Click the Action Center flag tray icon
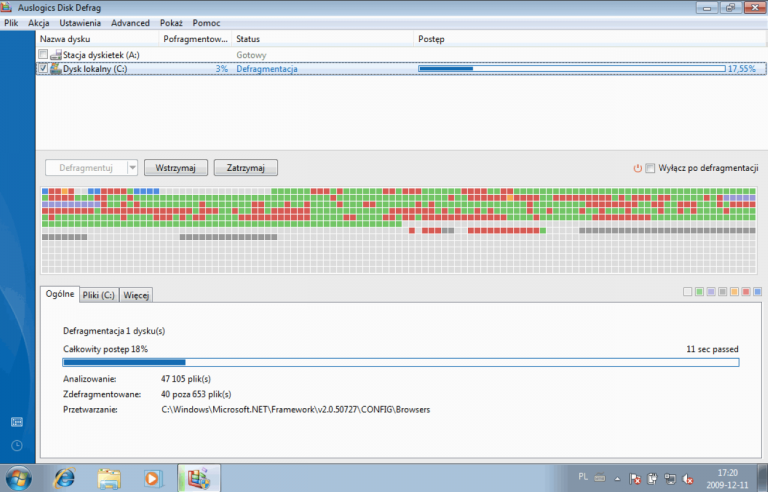 click(635, 479)
